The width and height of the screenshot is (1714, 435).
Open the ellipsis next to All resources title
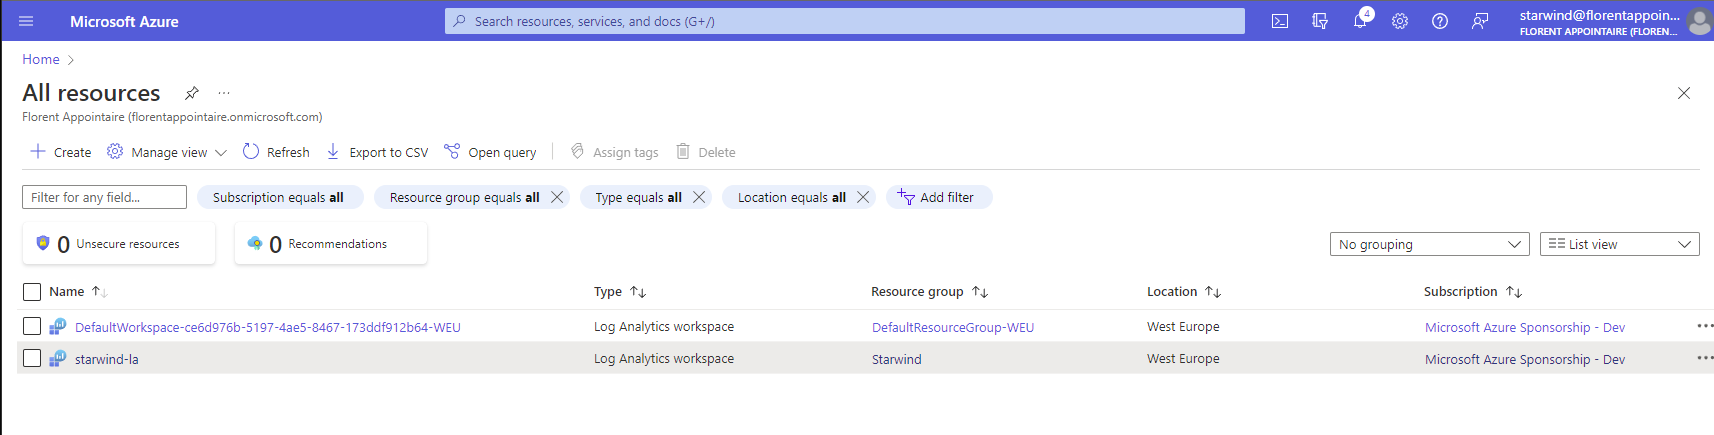coord(224,93)
